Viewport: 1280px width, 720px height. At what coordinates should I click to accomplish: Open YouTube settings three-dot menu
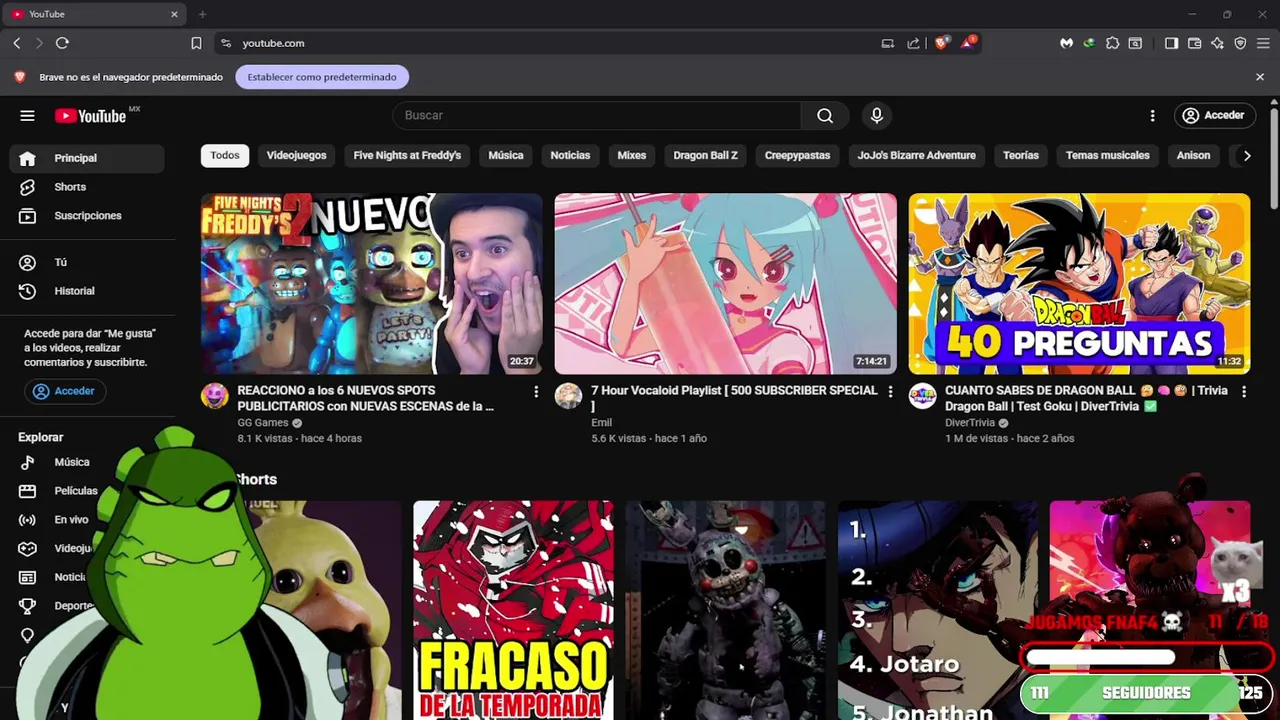(x=1152, y=116)
